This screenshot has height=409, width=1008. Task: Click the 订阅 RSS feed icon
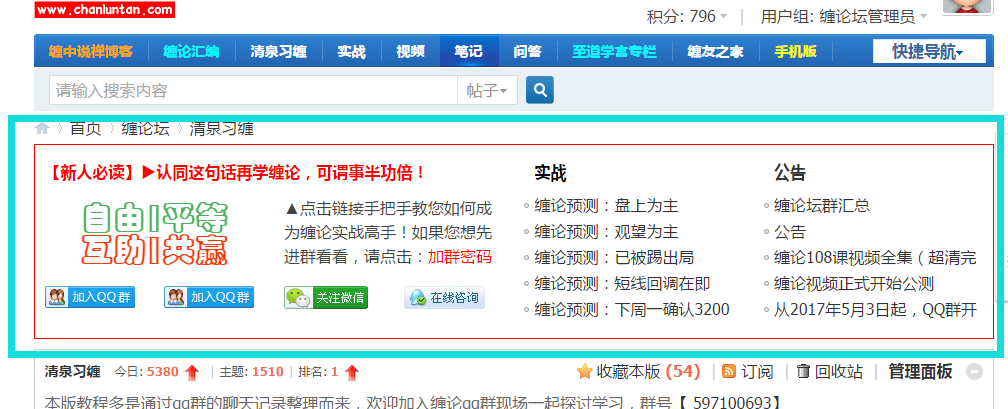(x=729, y=372)
